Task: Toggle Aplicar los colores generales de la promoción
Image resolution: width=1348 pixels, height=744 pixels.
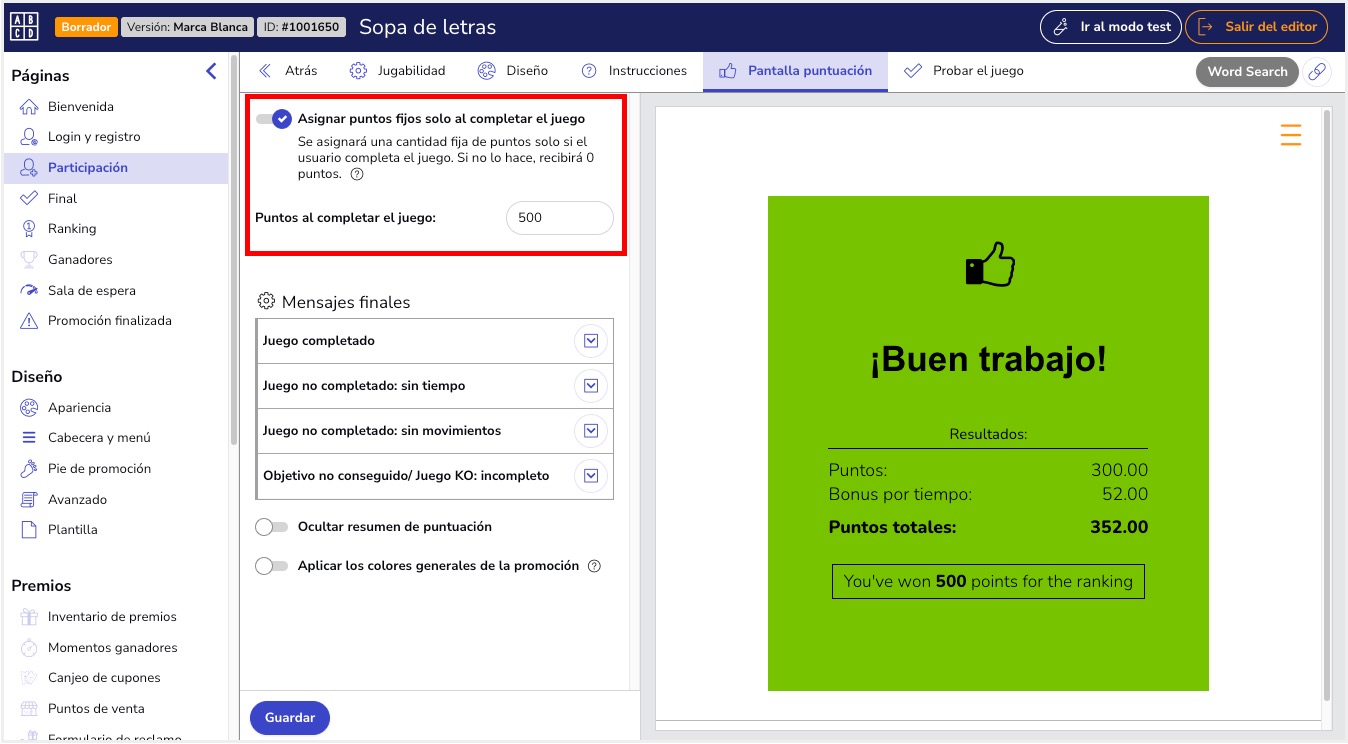Action: pos(271,566)
